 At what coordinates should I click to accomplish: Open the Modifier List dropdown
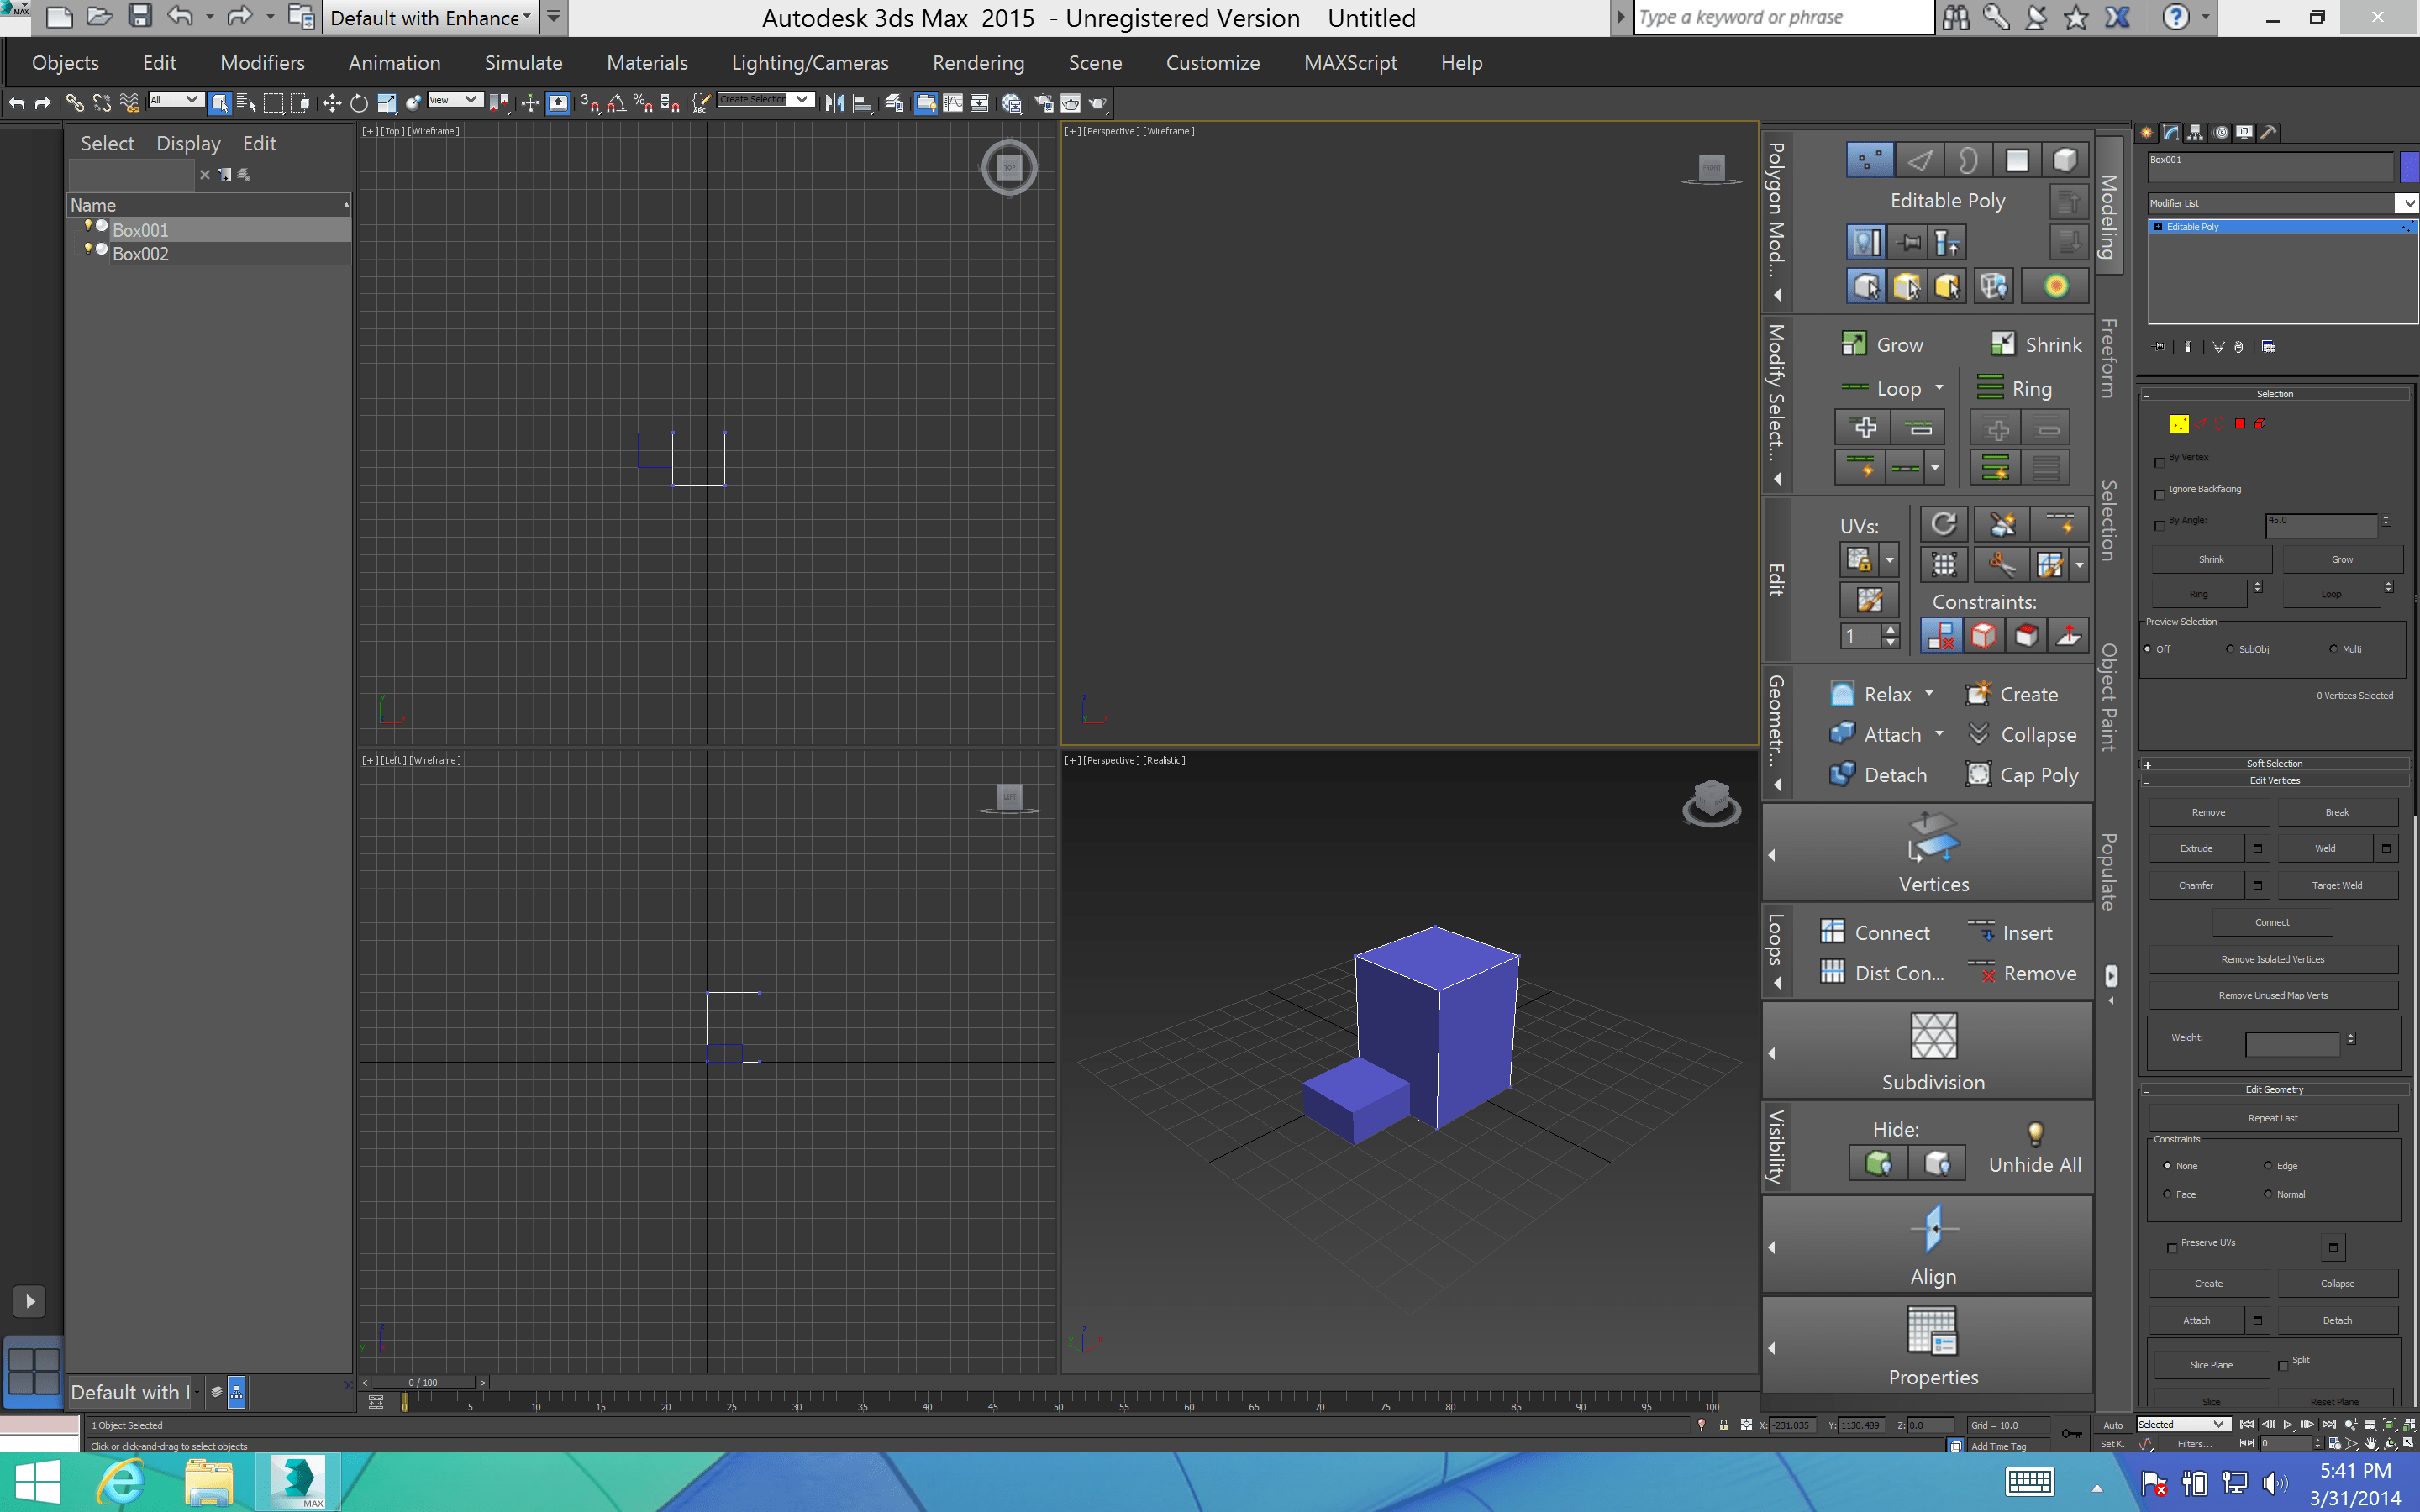2407,203
